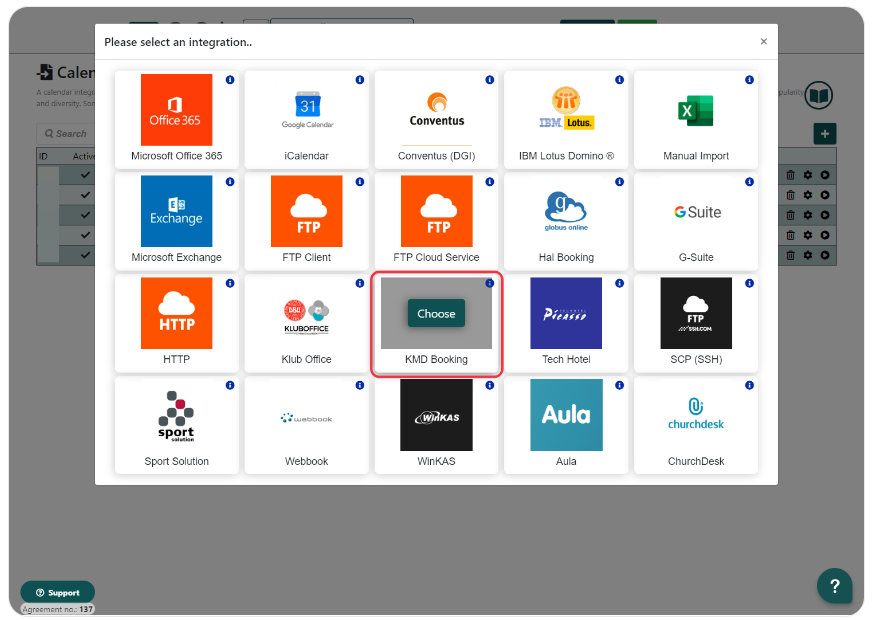
Task: Open info icon for Manual Import
Action: coord(749,80)
